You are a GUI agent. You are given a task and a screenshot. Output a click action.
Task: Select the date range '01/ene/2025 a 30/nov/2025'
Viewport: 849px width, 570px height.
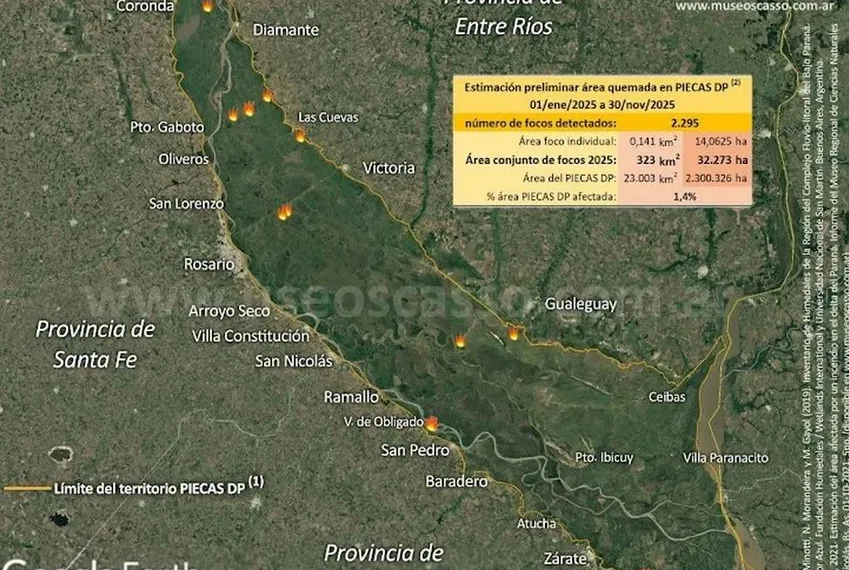click(602, 104)
